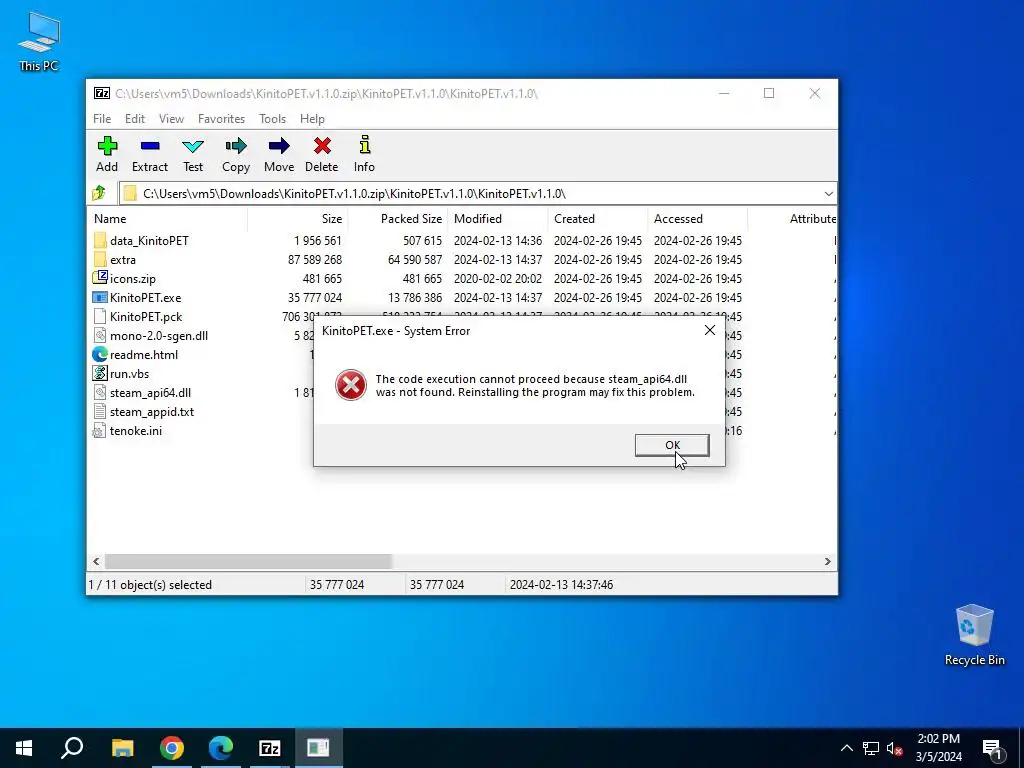Launch Microsoft Edge from the taskbar
This screenshot has width=1024, height=768.
coord(221,748)
